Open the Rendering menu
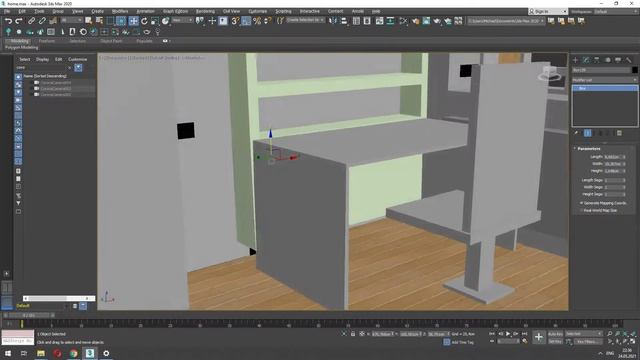The width and height of the screenshot is (640, 360). [205, 11]
